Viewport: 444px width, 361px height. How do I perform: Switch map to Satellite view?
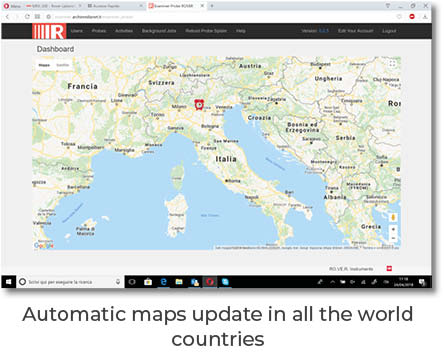[x=63, y=65]
